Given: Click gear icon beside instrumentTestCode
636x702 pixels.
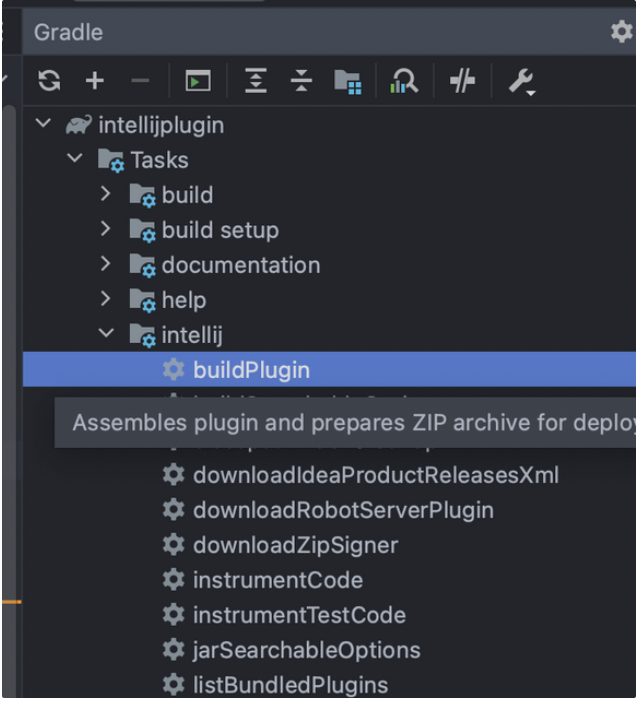Looking at the screenshot, I should [174, 615].
